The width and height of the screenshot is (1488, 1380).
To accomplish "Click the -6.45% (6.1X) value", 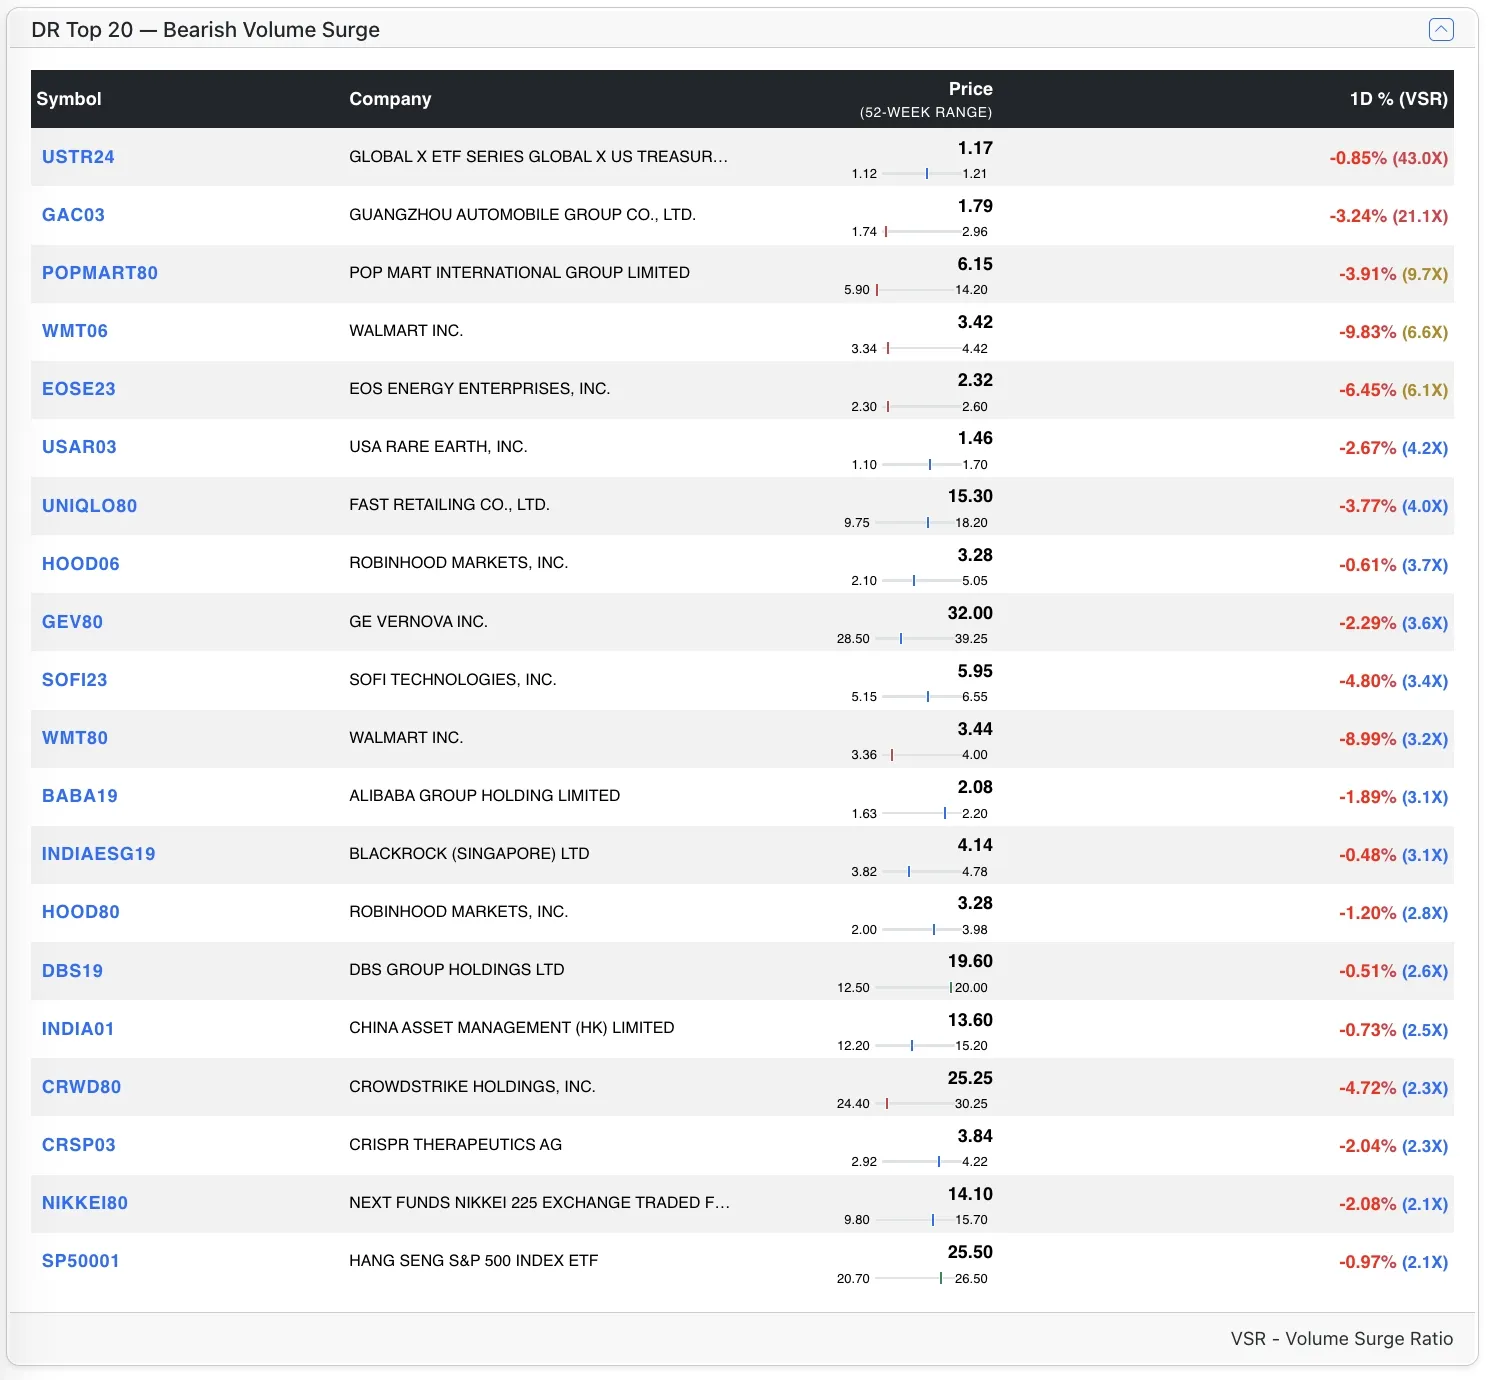I will pyautogui.click(x=1393, y=390).
